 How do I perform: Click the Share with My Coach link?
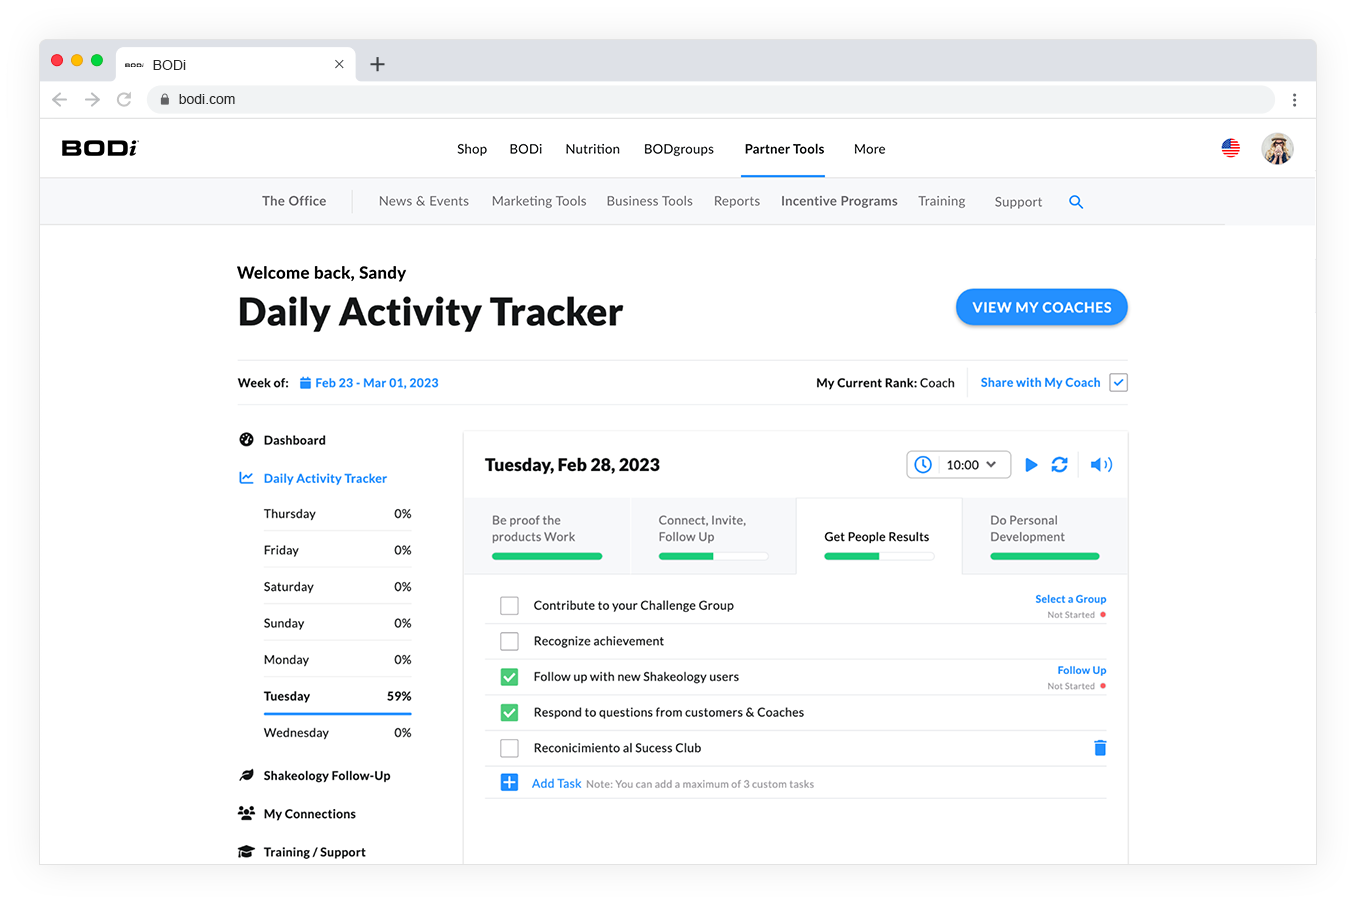click(x=1040, y=383)
